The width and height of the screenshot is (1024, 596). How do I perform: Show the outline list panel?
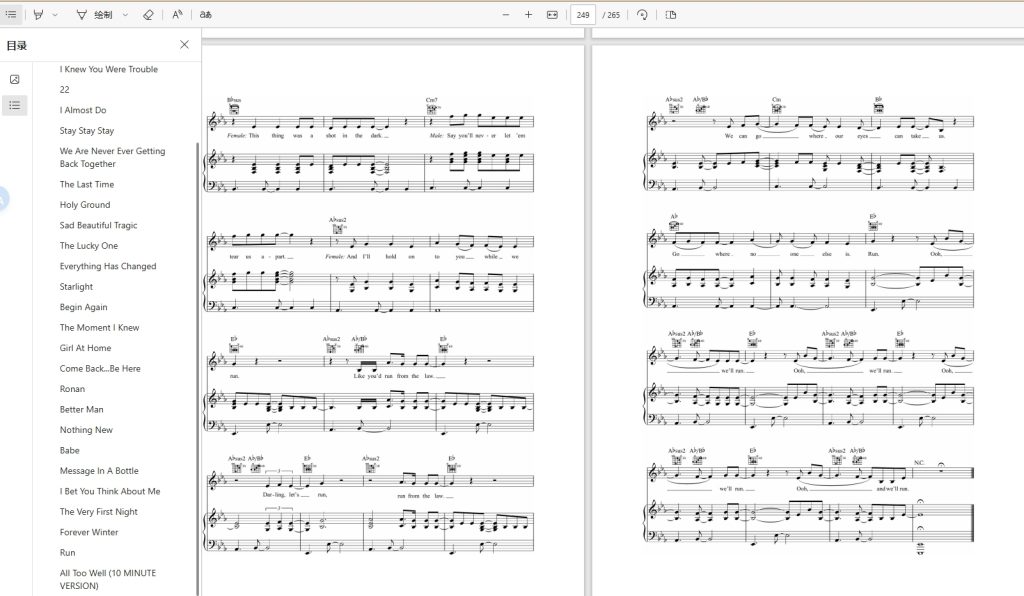tap(14, 105)
